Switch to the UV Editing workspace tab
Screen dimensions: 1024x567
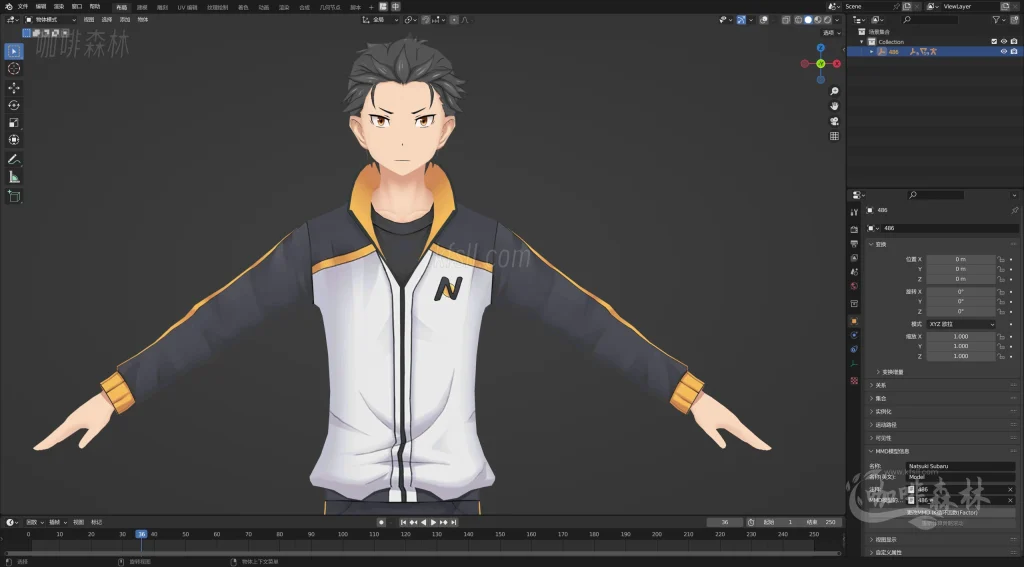point(187,7)
